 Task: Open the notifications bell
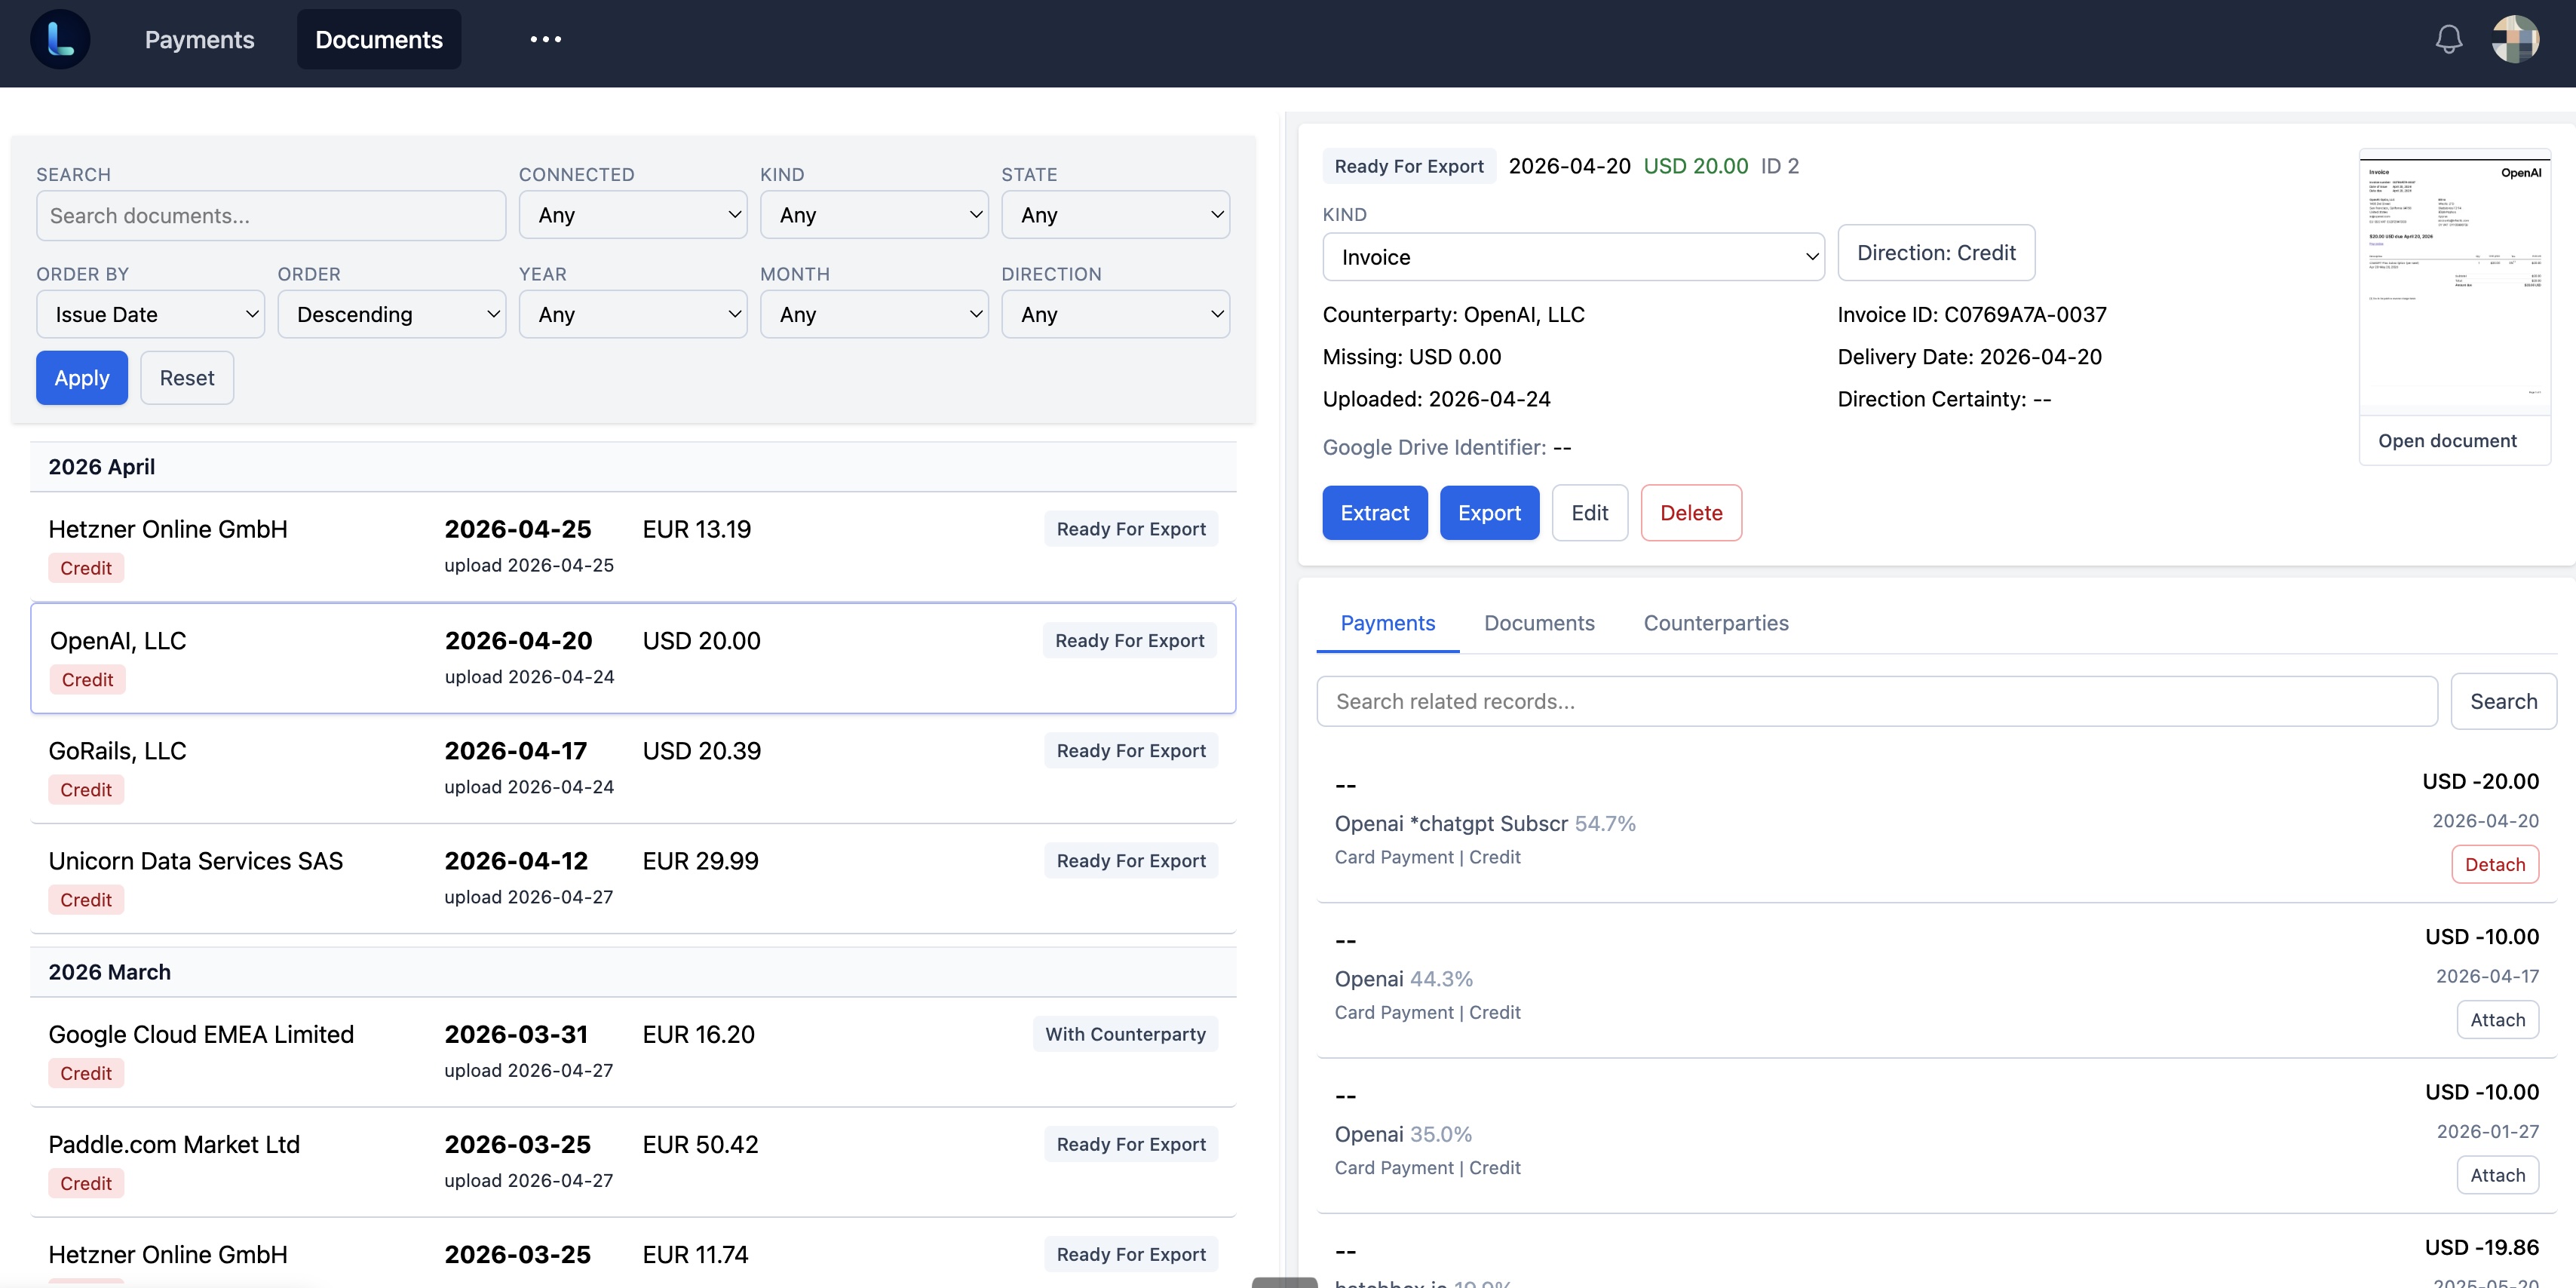click(x=2448, y=40)
